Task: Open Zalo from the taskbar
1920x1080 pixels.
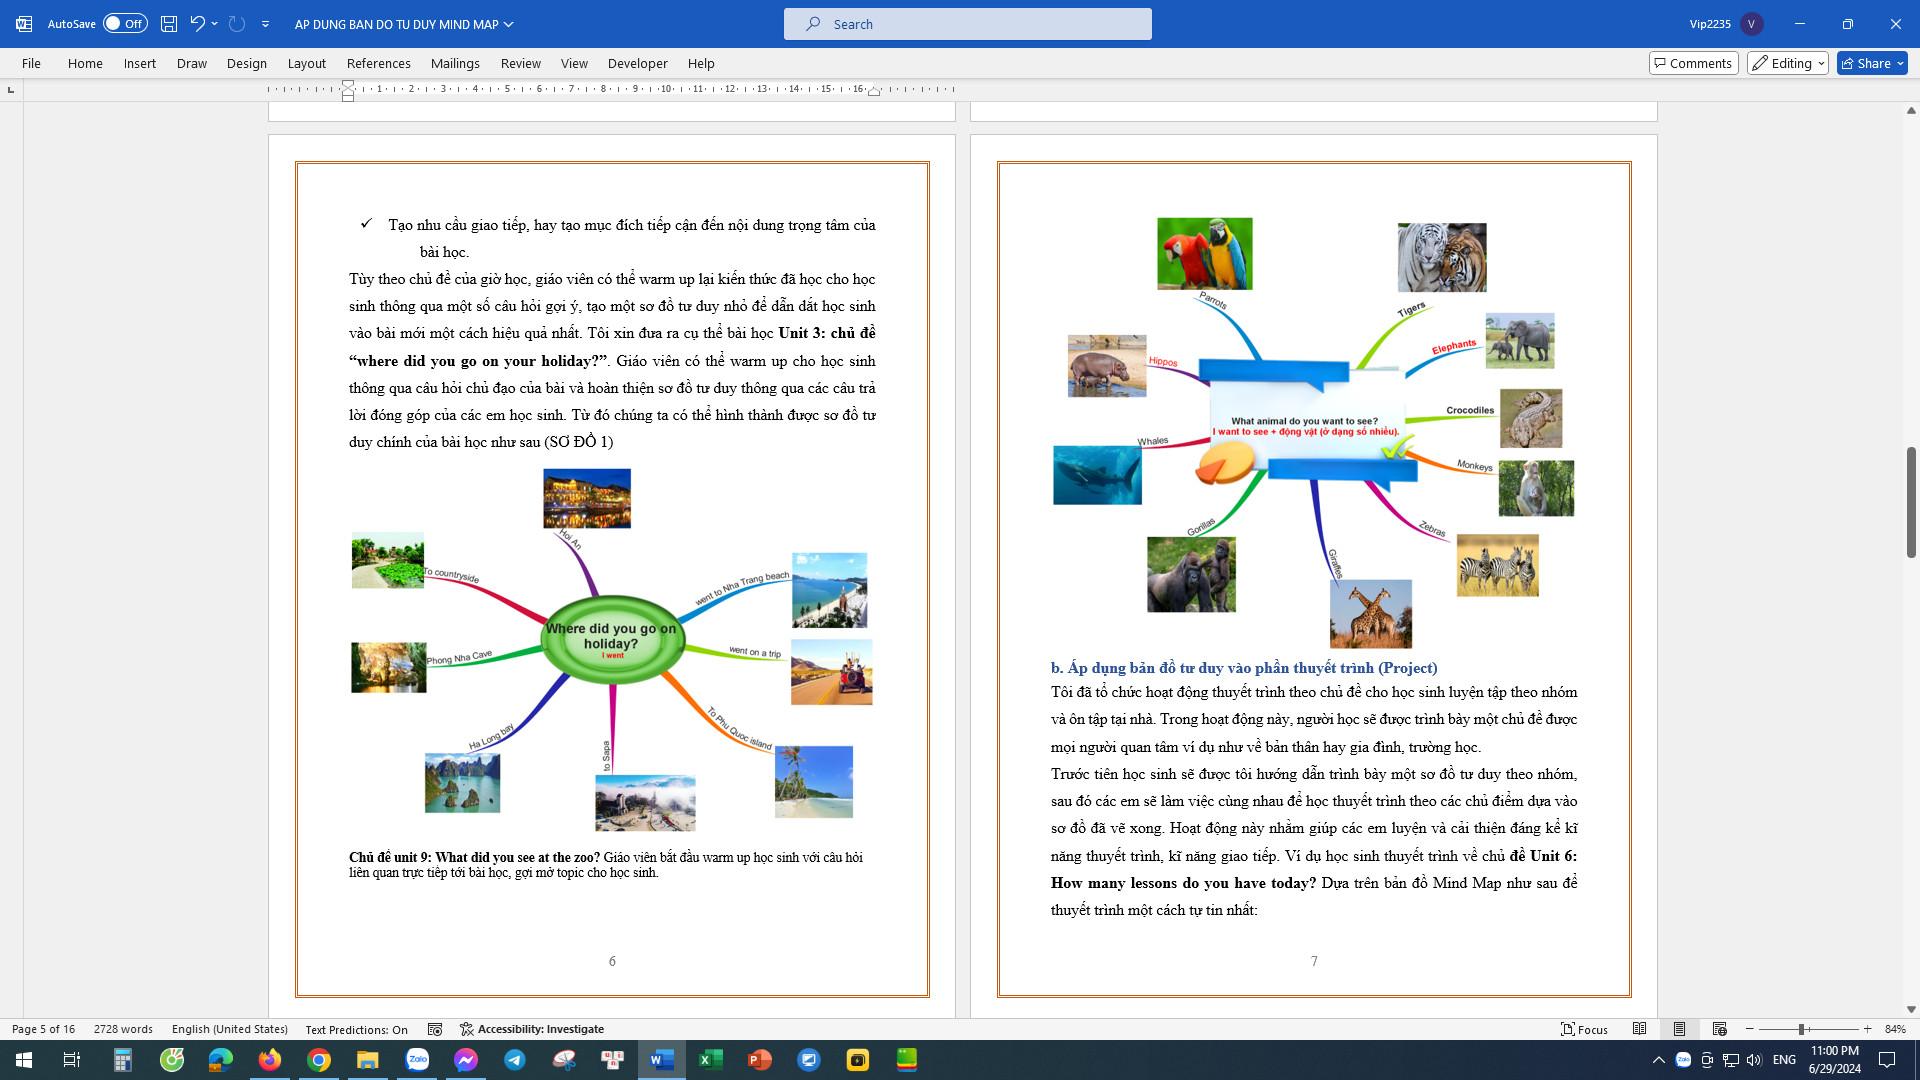Action: click(x=417, y=1060)
